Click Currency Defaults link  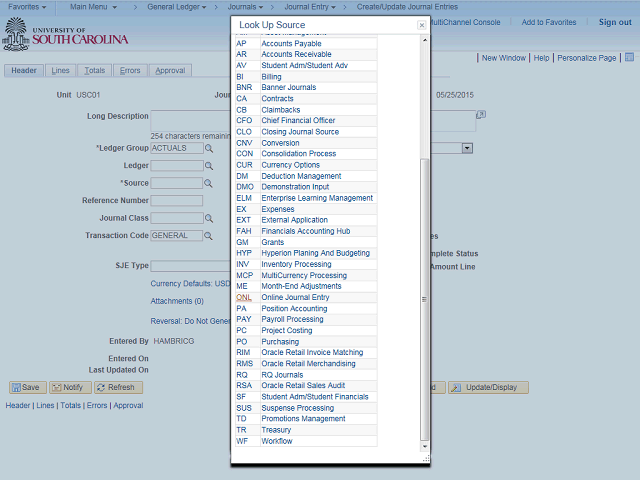click(190, 284)
